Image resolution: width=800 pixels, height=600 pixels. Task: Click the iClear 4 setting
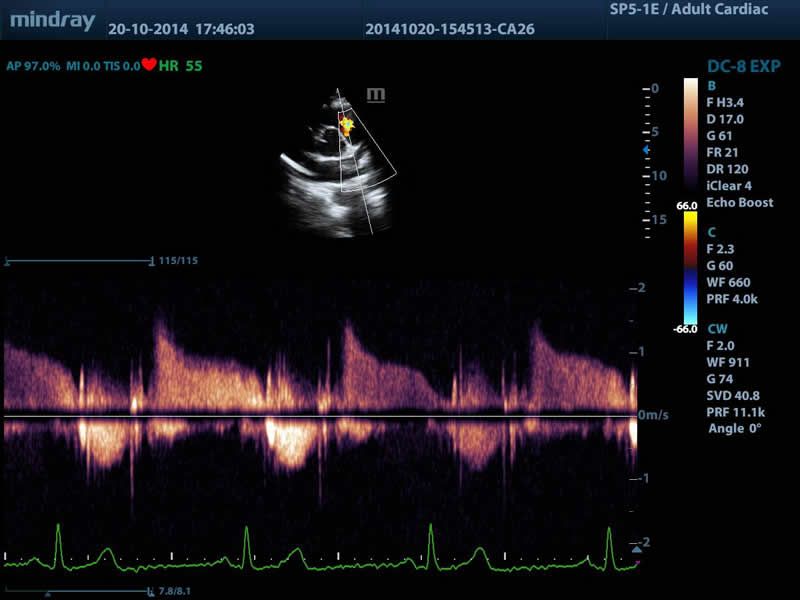click(729, 186)
